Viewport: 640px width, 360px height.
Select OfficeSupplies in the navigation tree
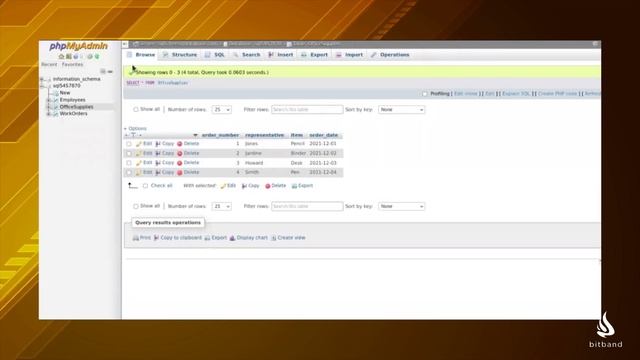coord(76,107)
